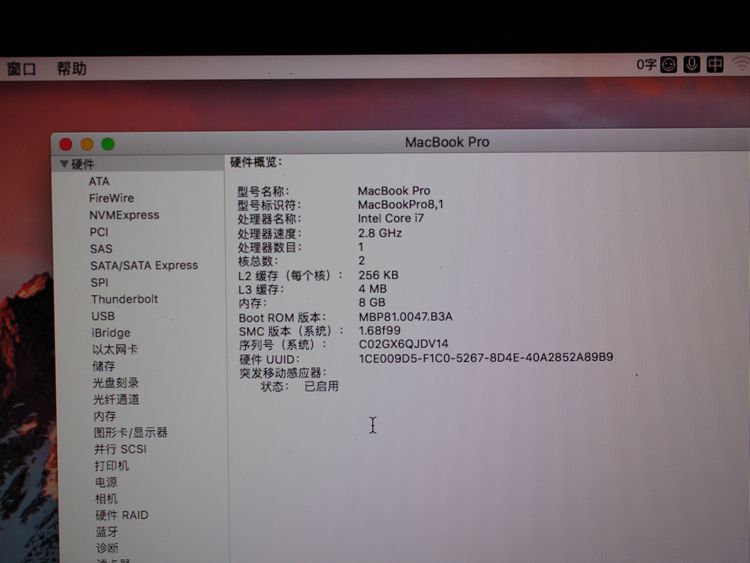Click the memory value 8 GB
Viewport: 750px width, 563px height.
point(372,303)
